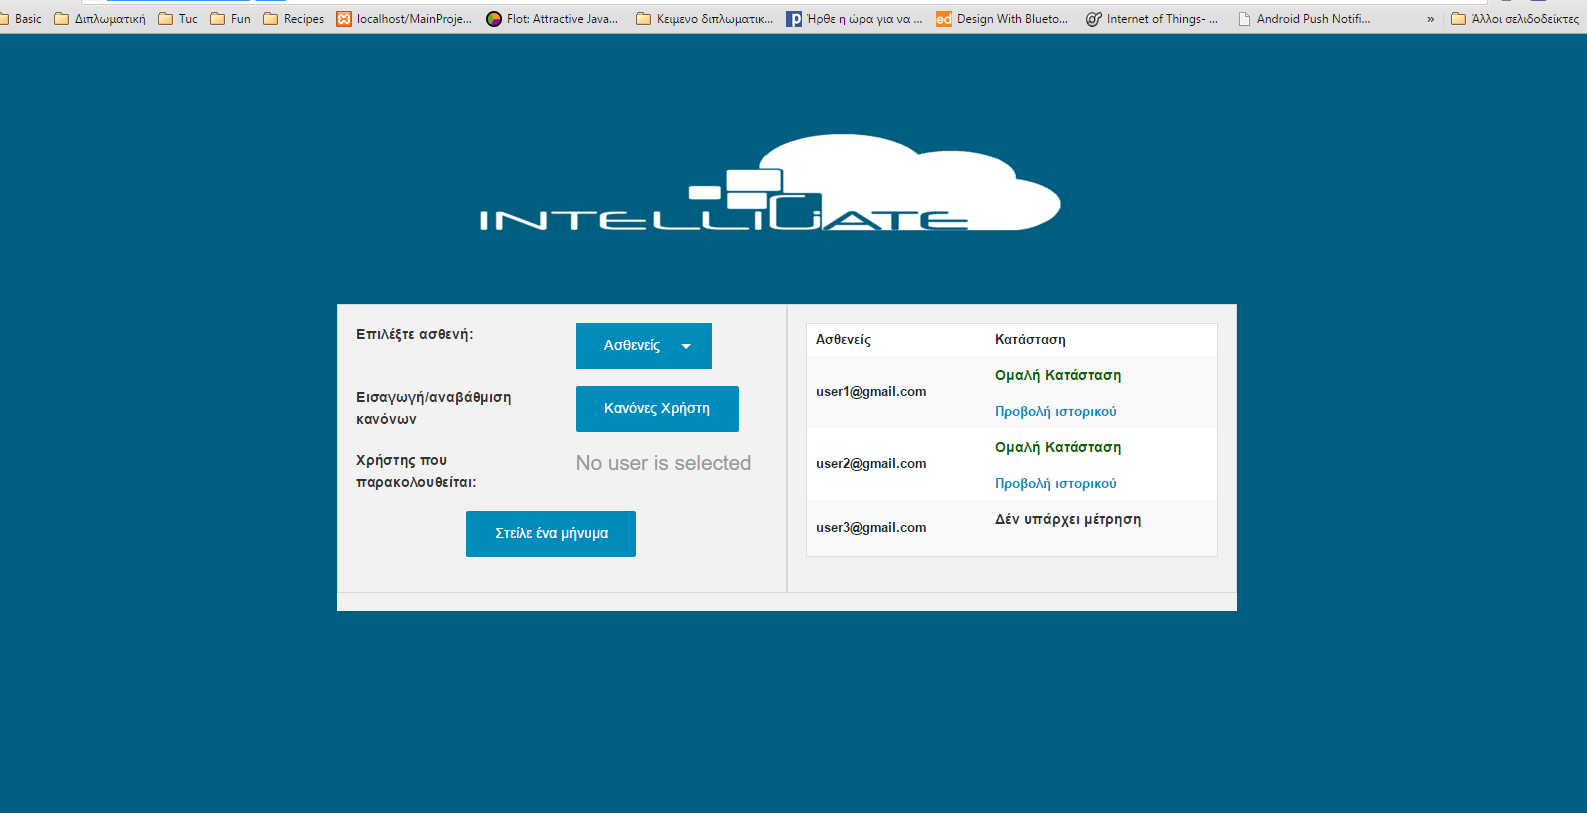The width and height of the screenshot is (1587, 813).
Task: Select user3@gmail.com in the patients table
Action: [871, 527]
